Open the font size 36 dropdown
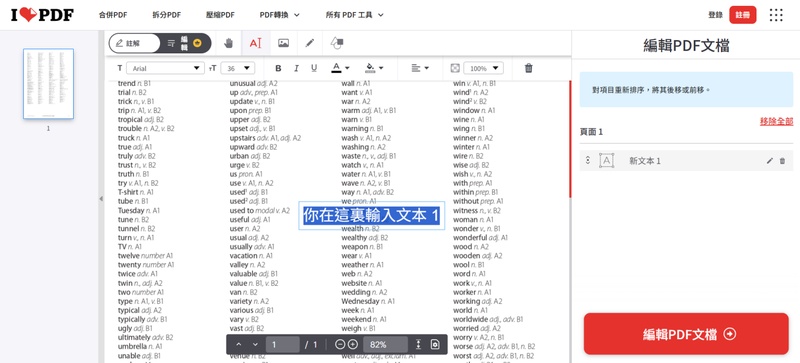Screen dimensions: 800x363 pyautogui.click(x=238, y=68)
